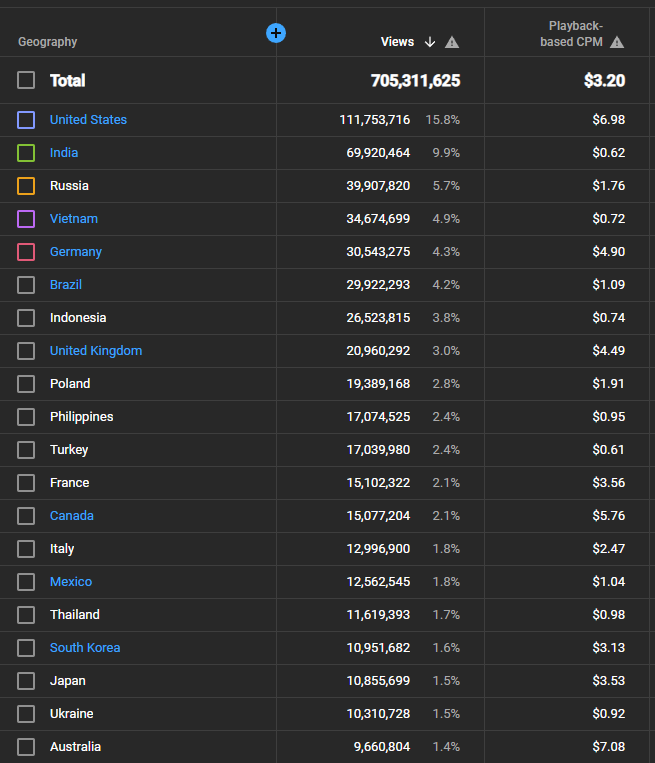The width and height of the screenshot is (655, 763).
Task: Select the Australia row label
Action: (x=75, y=747)
